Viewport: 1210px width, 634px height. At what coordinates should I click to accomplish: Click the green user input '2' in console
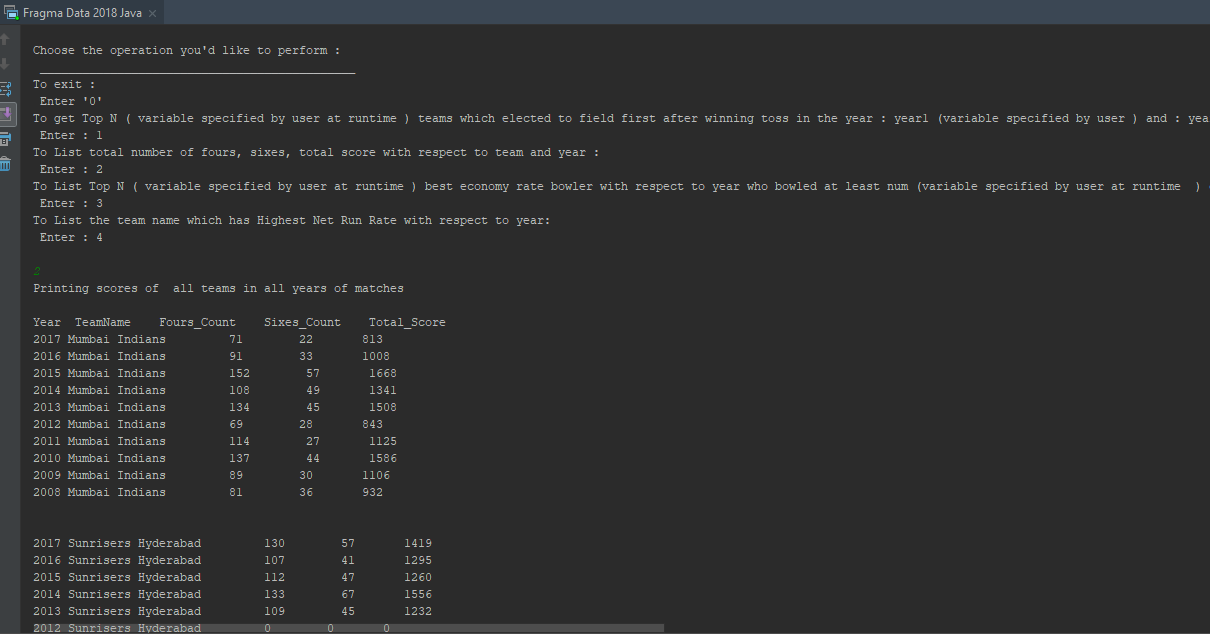click(37, 271)
